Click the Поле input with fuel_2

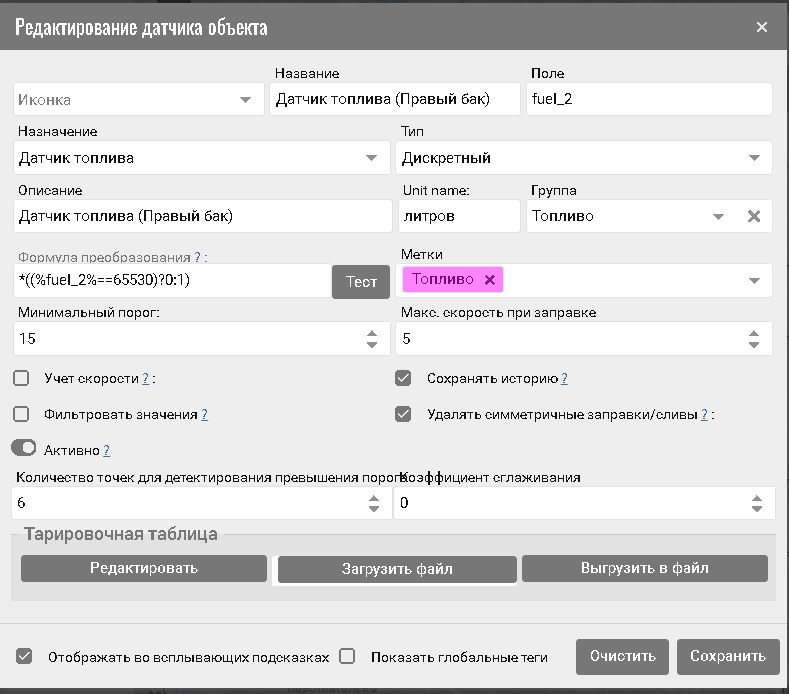click(649, 99)
